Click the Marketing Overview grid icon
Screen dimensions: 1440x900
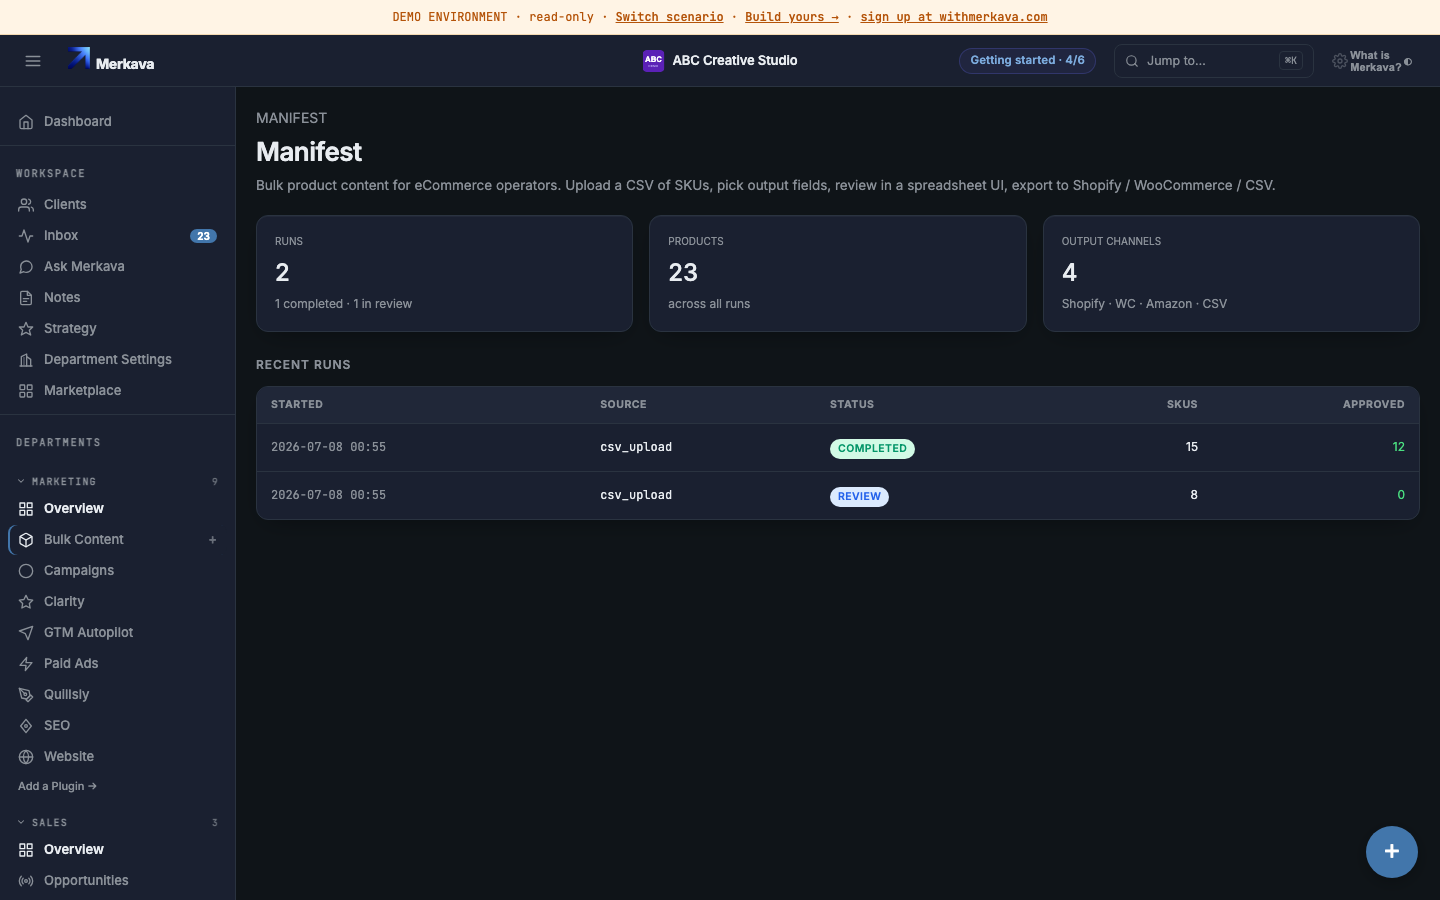click(26, 509)
